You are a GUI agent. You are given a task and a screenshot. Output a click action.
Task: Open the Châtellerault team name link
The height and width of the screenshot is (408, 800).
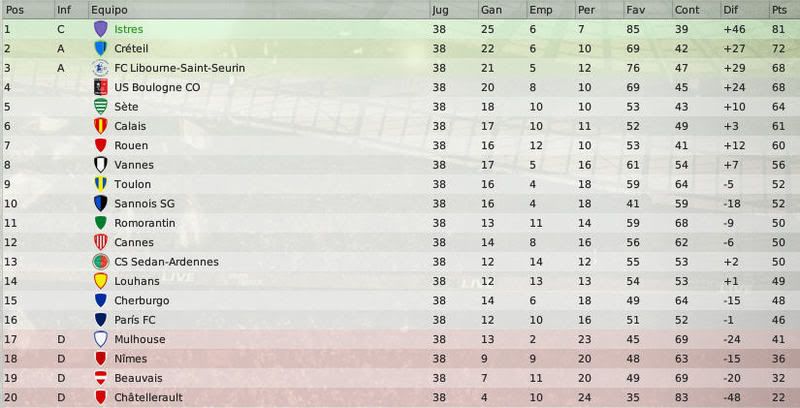click(148, 397)
